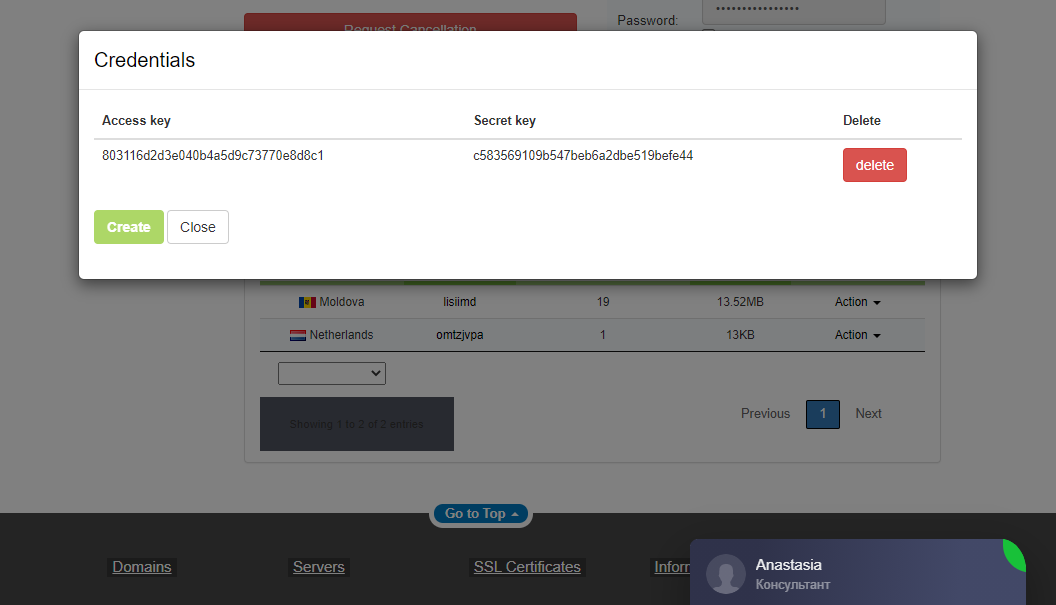Image resolution: width=1056 pixels, height=605 pixels.
Task: Create a new credential key pair
Action: coord(129,227)
